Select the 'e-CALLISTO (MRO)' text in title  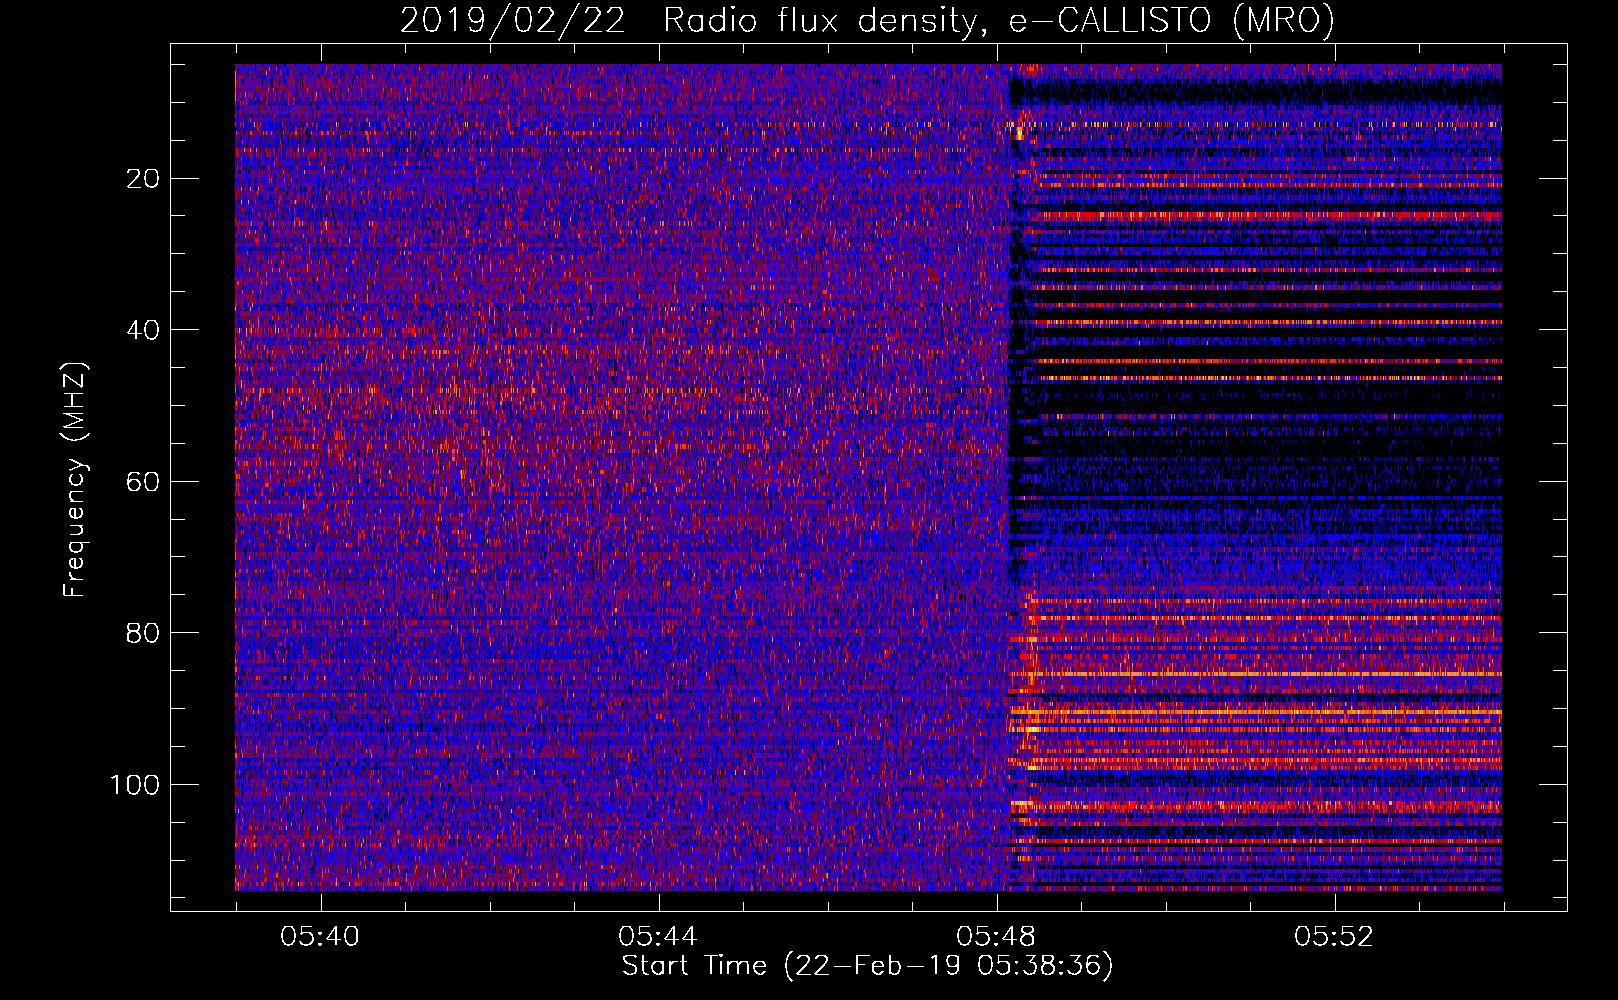tap(1171, 21)
